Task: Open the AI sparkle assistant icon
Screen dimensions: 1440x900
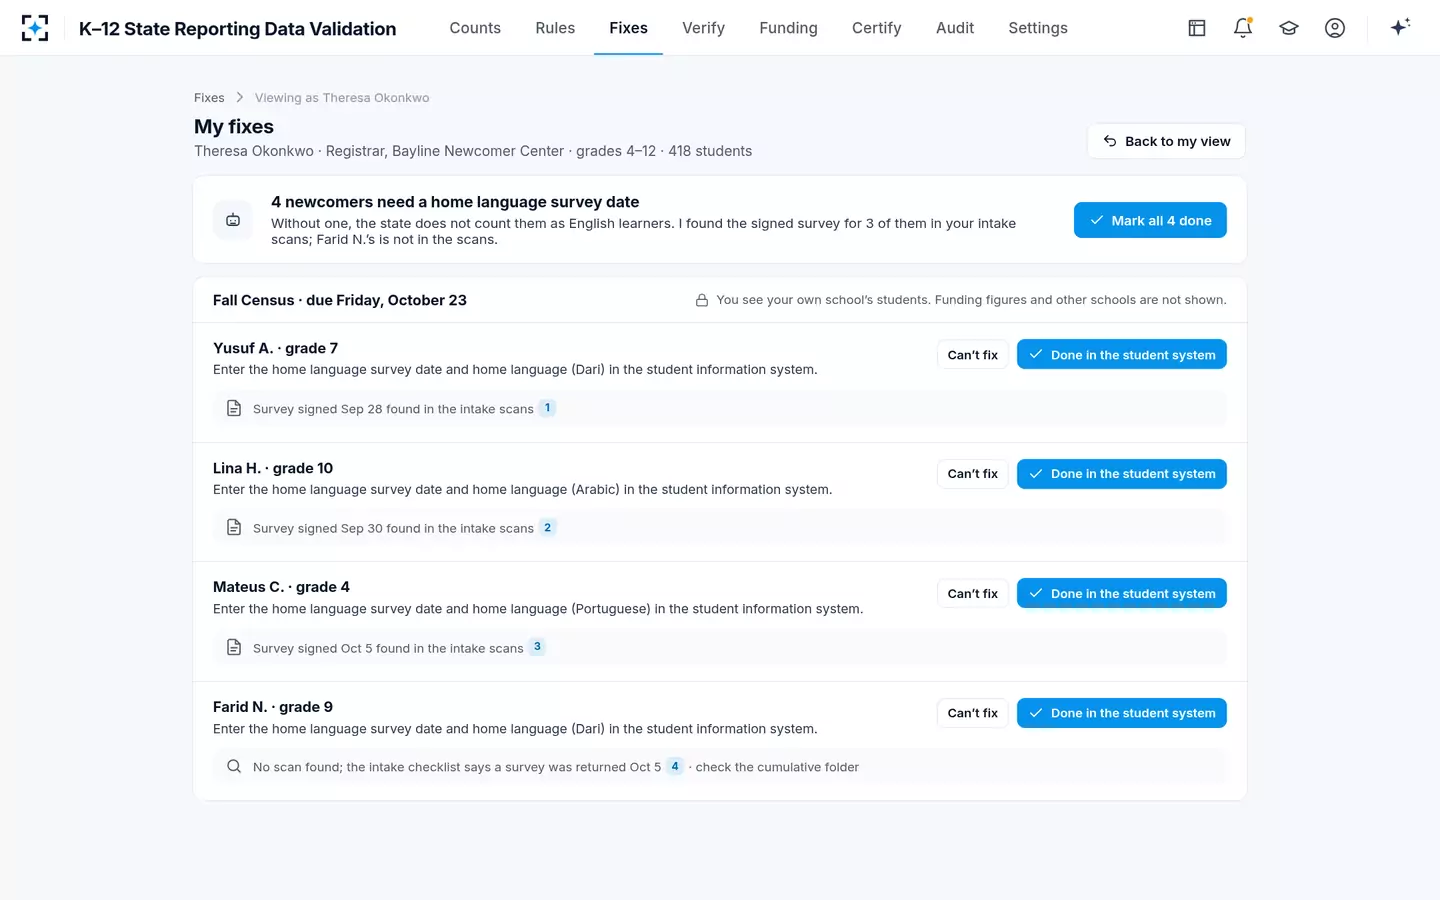Action: (1400, 27)
